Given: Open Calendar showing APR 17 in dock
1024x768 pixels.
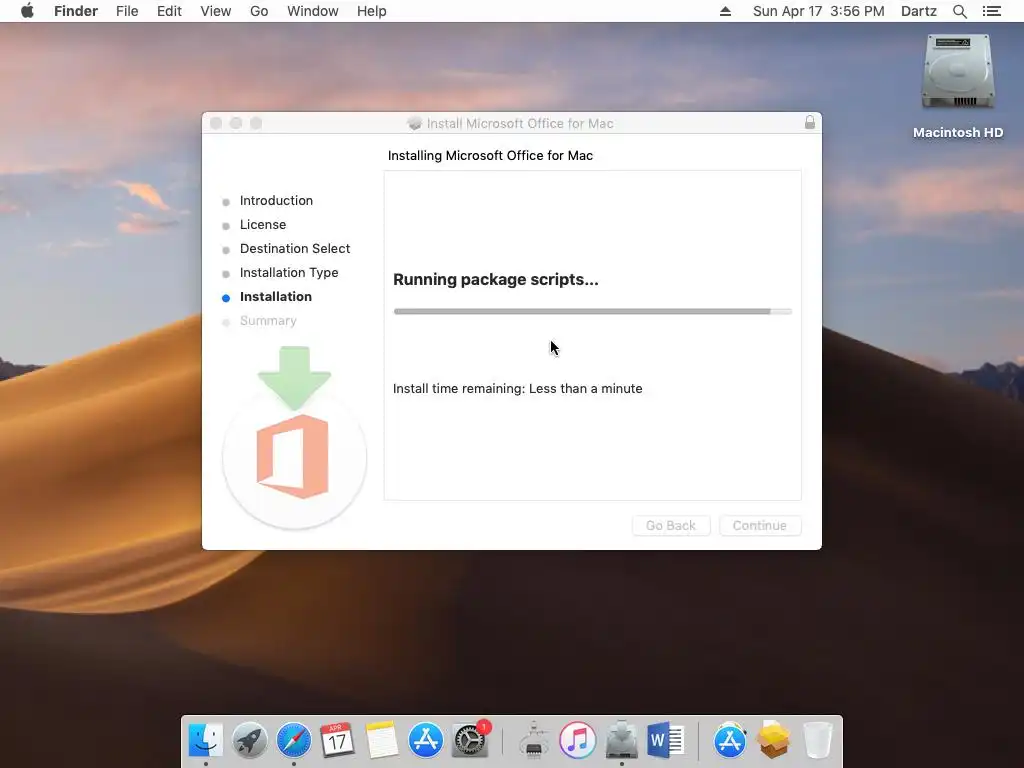Looking at the screenshot, I should (337, 740).
